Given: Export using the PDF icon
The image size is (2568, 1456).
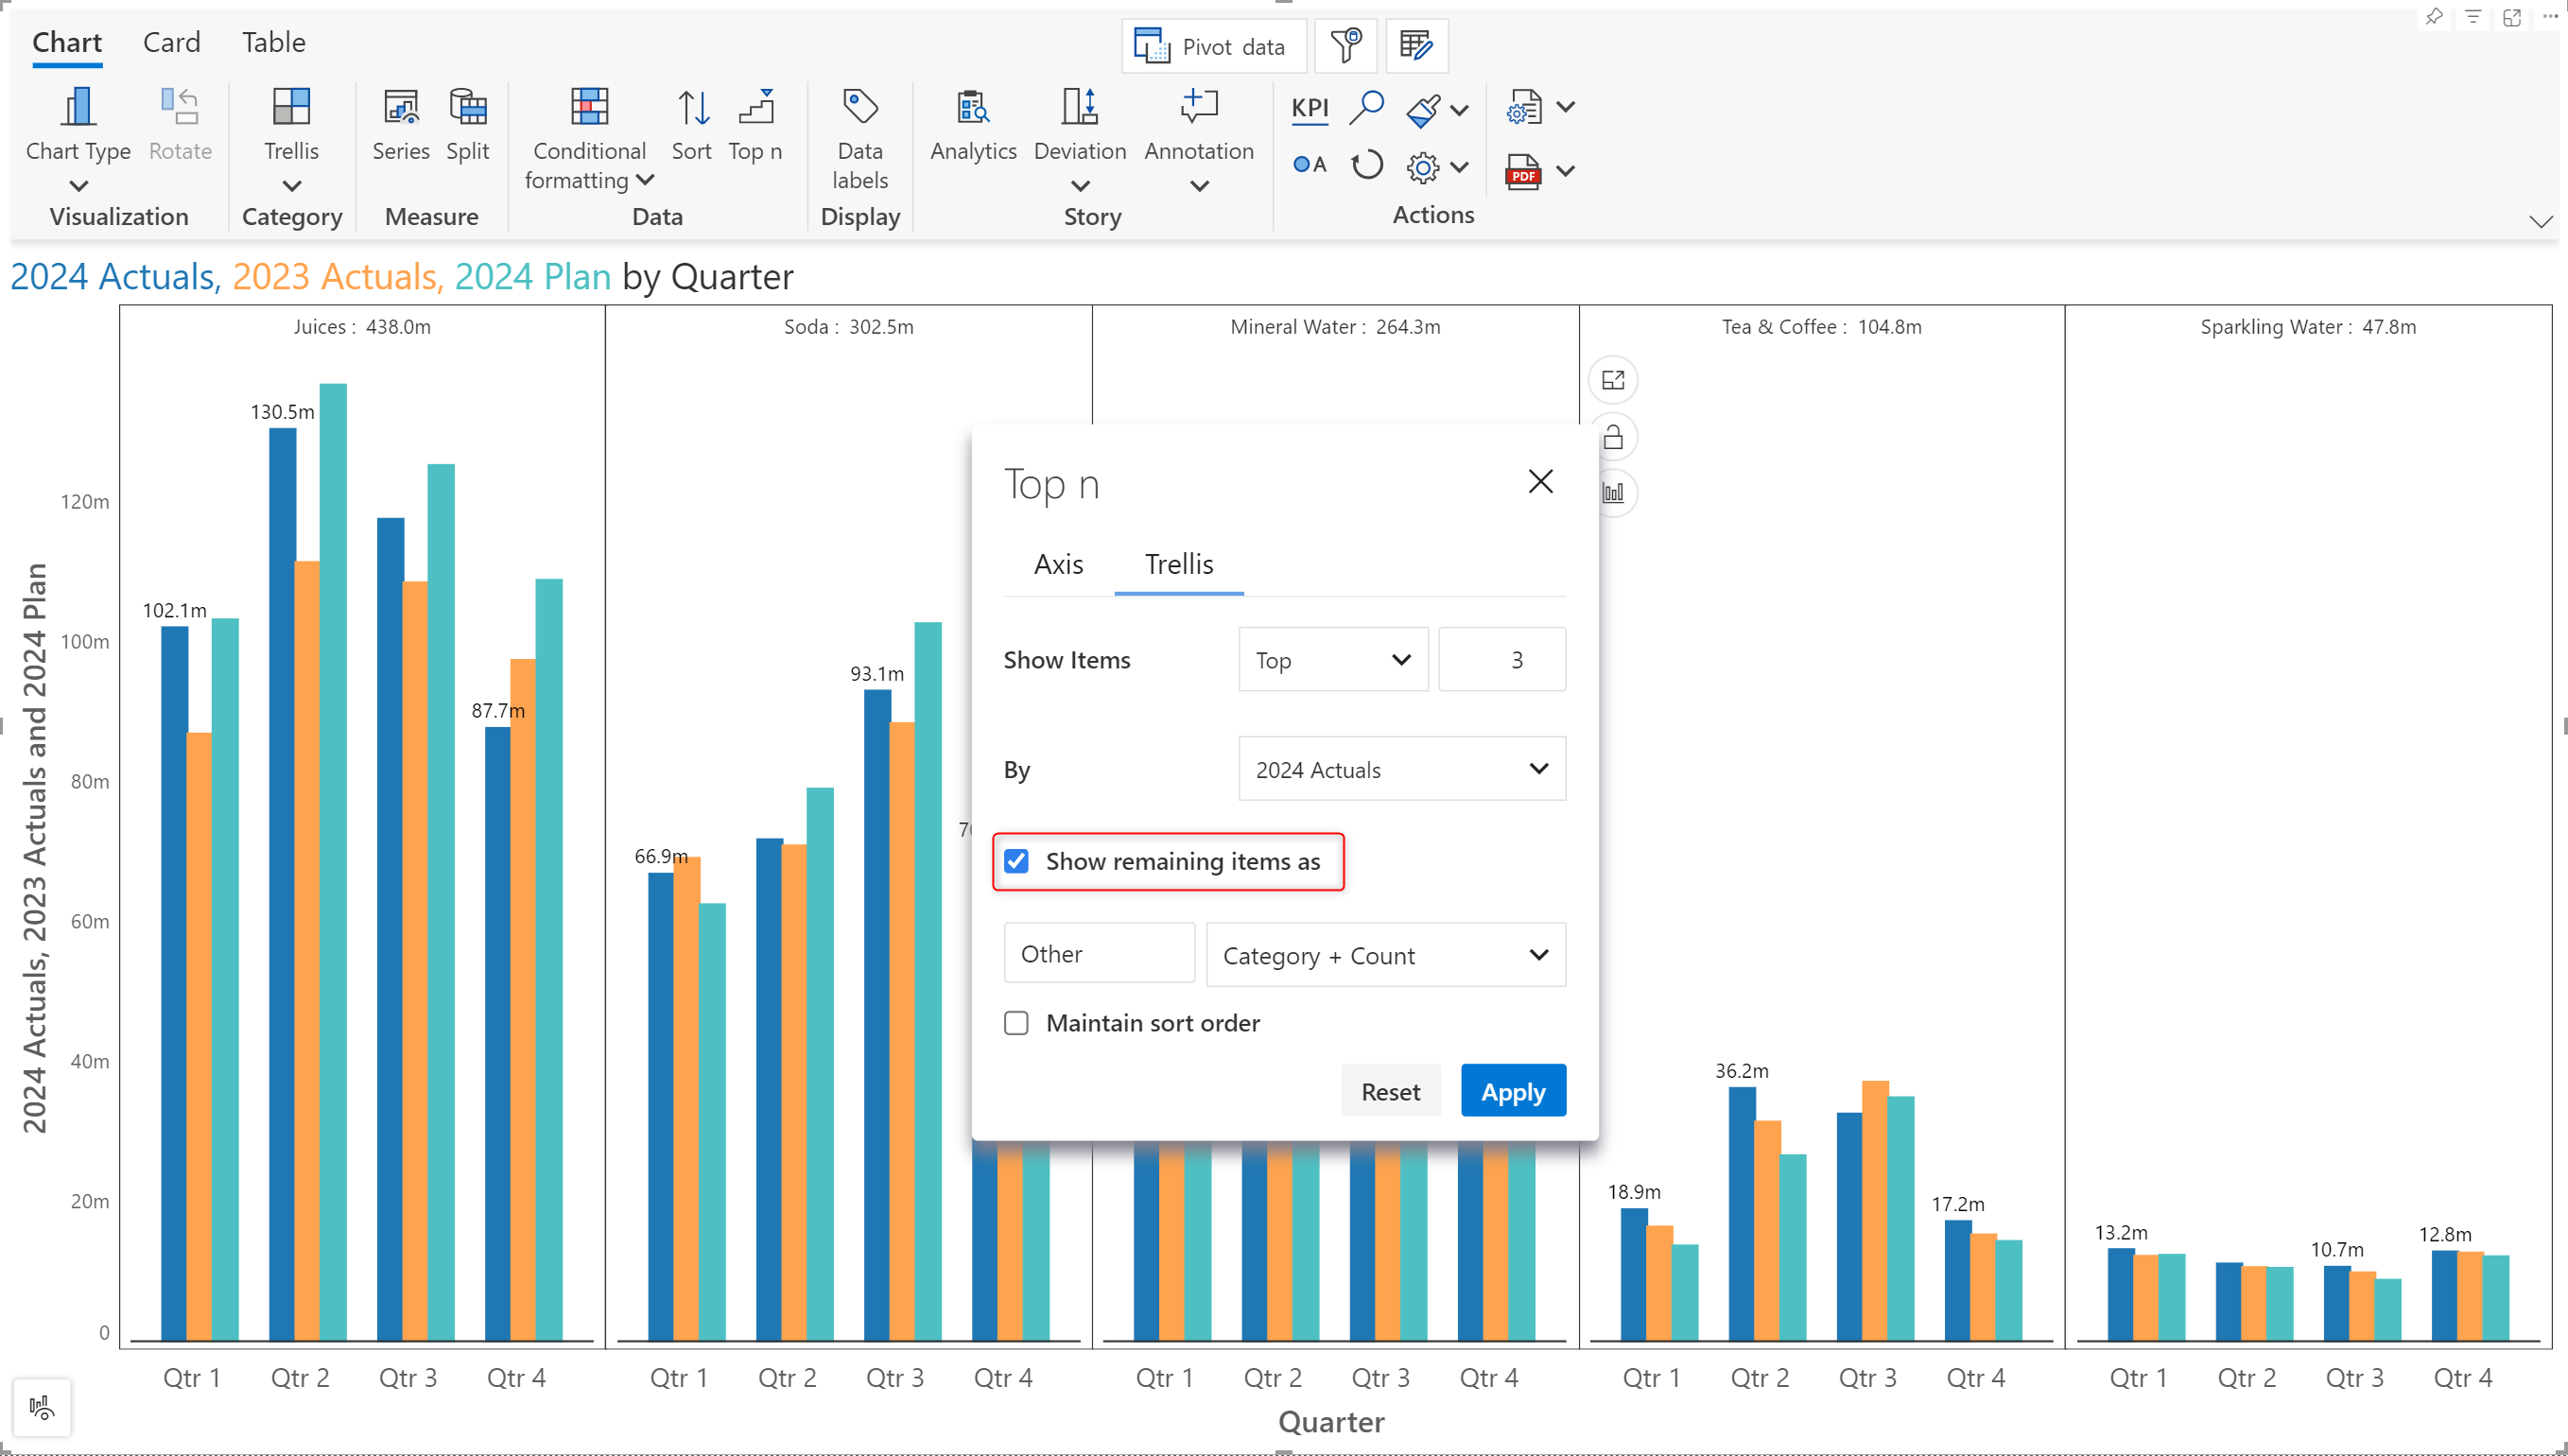Looking at the screenshot, I should pyautogui.click(x=1522, y=172).
